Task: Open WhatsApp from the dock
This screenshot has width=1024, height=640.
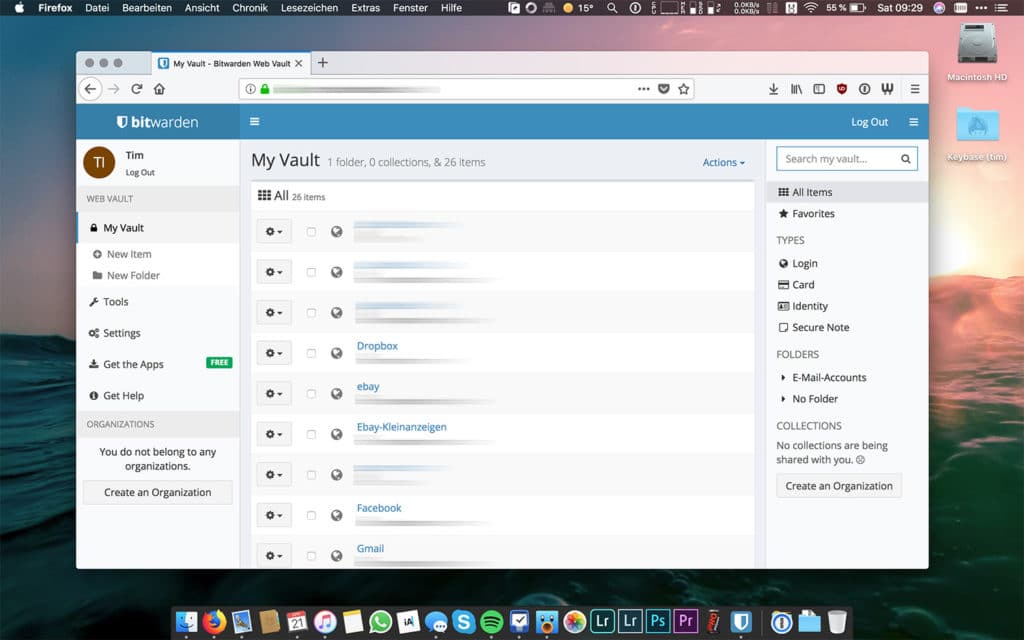Action: [x=381, y=621]
